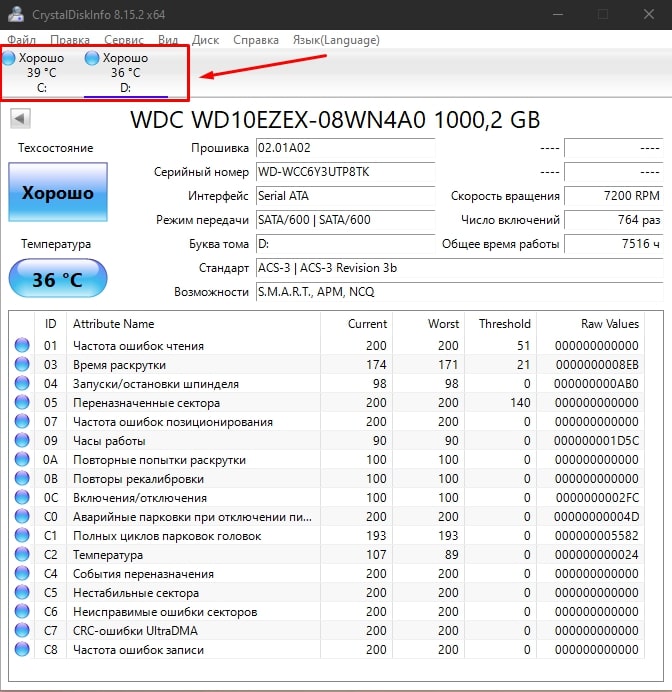Click the Threshold column header
This screenshot has width=672, height=692.
[x=500, y=323]
